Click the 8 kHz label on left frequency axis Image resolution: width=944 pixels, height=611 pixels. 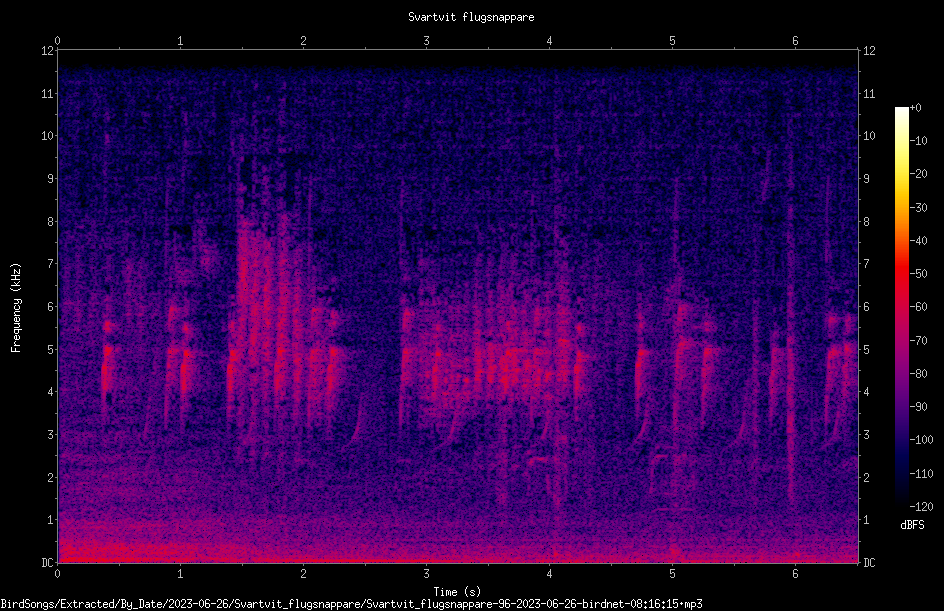pos(51,222)
